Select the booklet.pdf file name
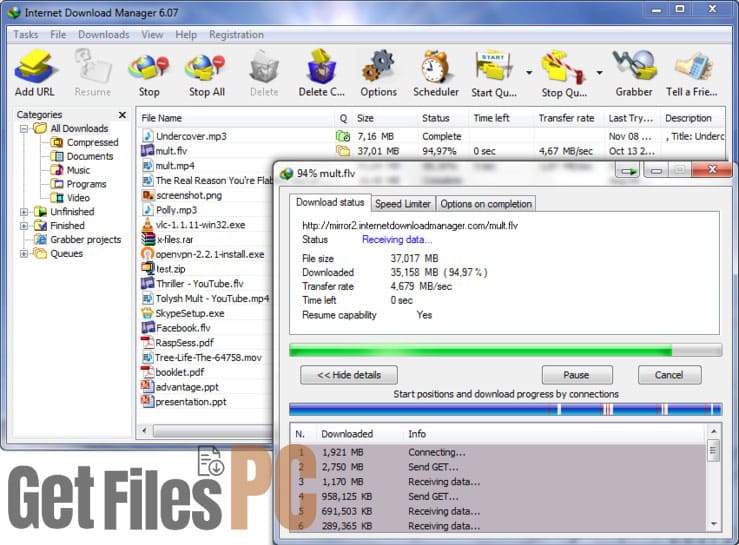The width and height of the screenshot is (739, 545). coord(180,372)
